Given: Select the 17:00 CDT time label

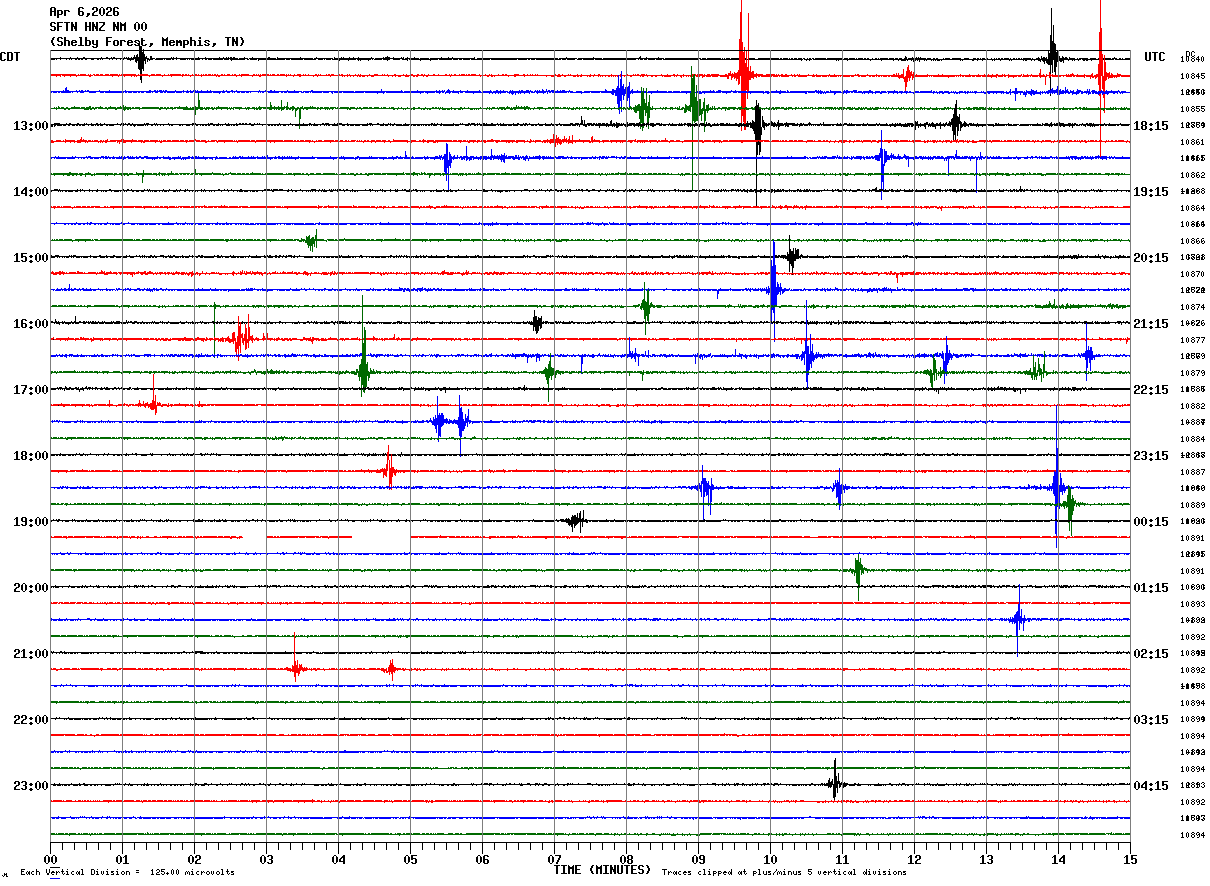Looking at the screenshot, I should (x=31, y=390).
